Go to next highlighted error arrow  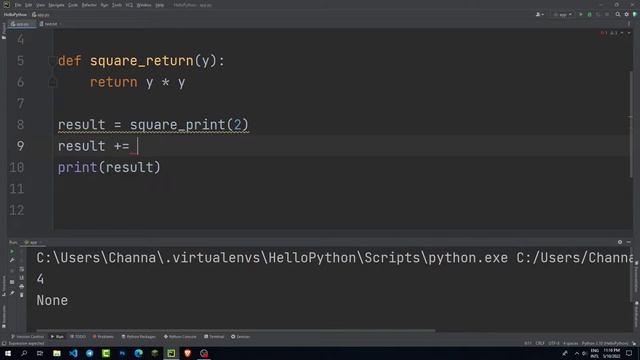tap(629, 33)
